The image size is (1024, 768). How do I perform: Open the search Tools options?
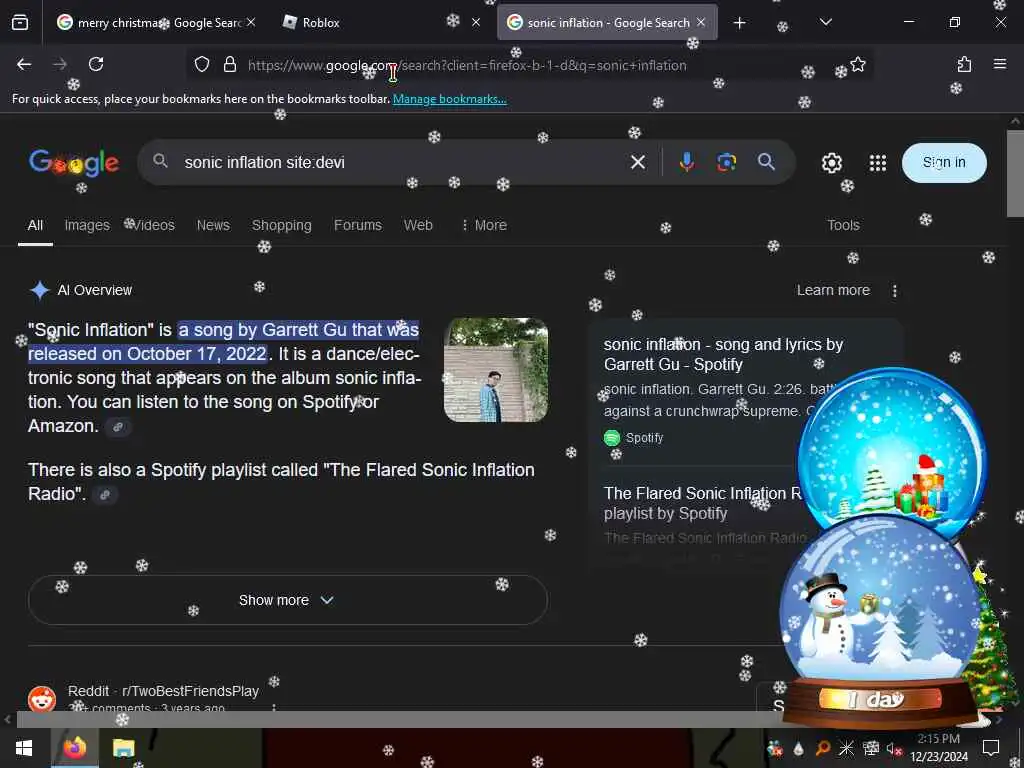(843, 225)
